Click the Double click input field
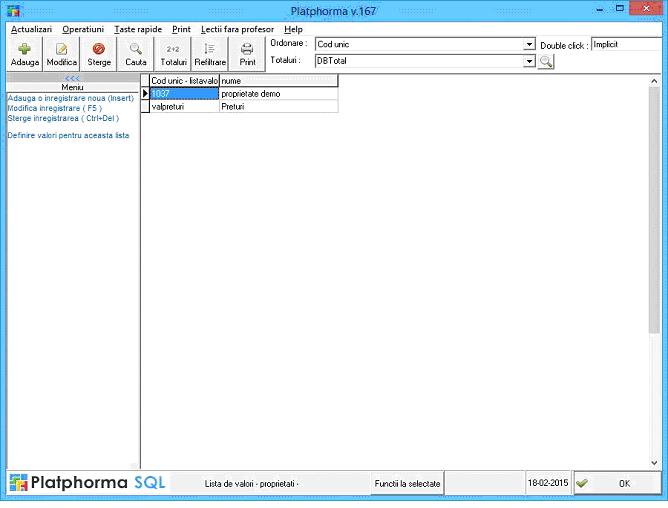The image size is (668, 508). [625, 45]
